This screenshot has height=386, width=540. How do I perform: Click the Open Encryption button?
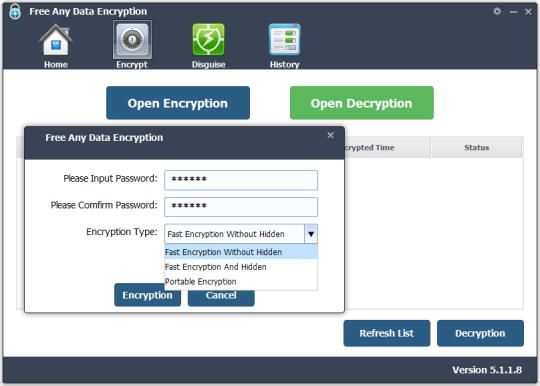point(178,103)
